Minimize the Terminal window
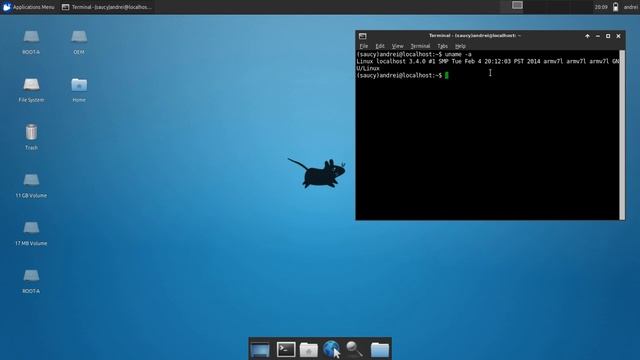Viewport: 640px width, 360px height. [x=598, y=36]
